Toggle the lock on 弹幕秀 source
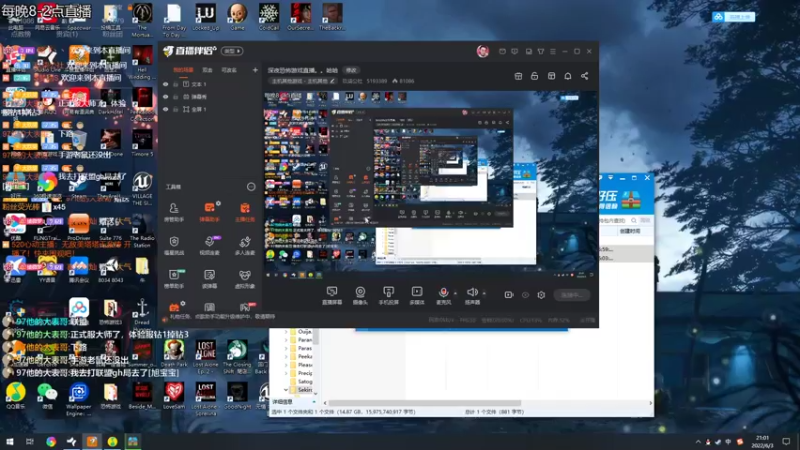The height and width of the screenshot is (450, 800). click(x=176, y=96)
